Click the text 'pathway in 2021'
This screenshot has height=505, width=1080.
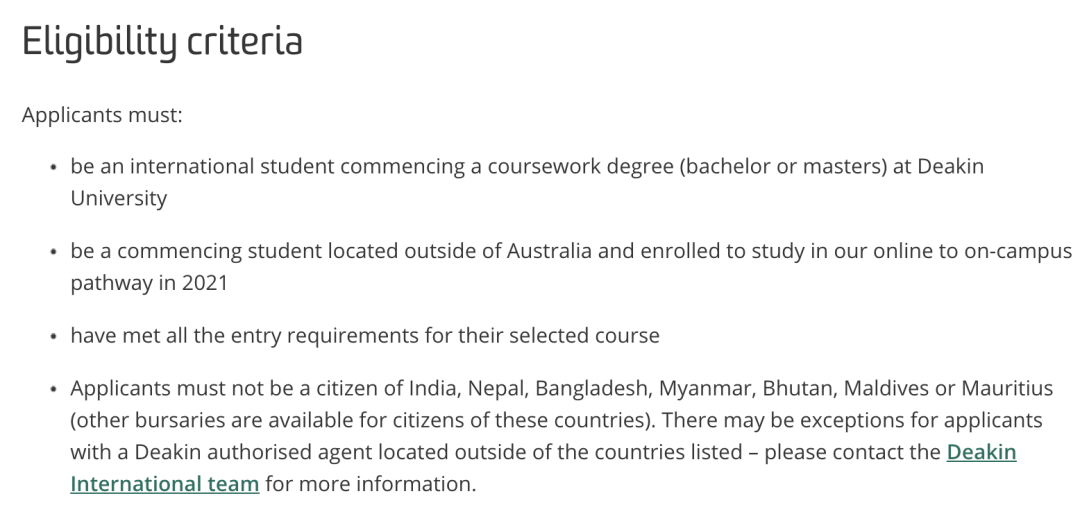tap(149, 282)
